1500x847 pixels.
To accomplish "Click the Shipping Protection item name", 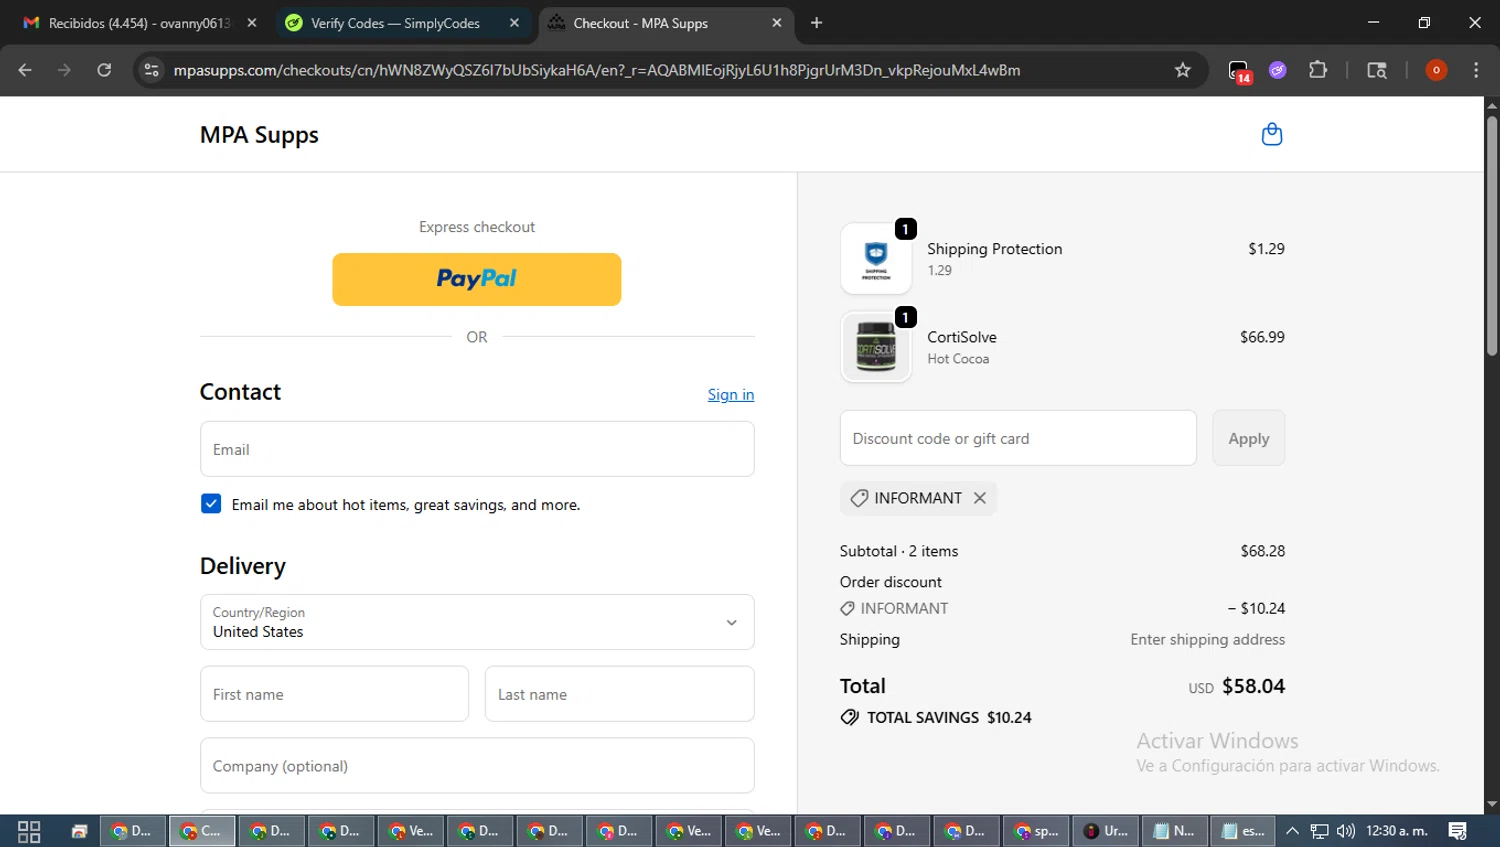I will pos(995,249).
